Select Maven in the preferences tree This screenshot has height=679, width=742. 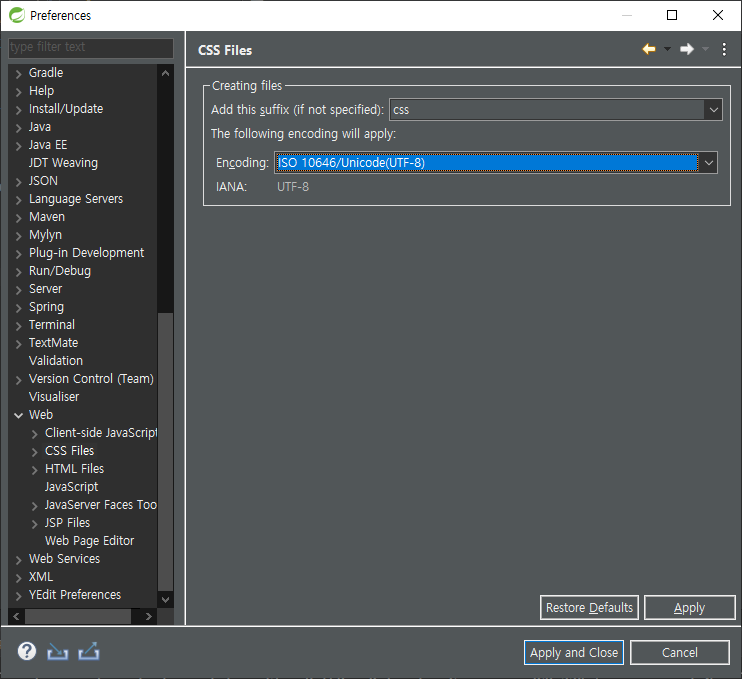(47, 217)
